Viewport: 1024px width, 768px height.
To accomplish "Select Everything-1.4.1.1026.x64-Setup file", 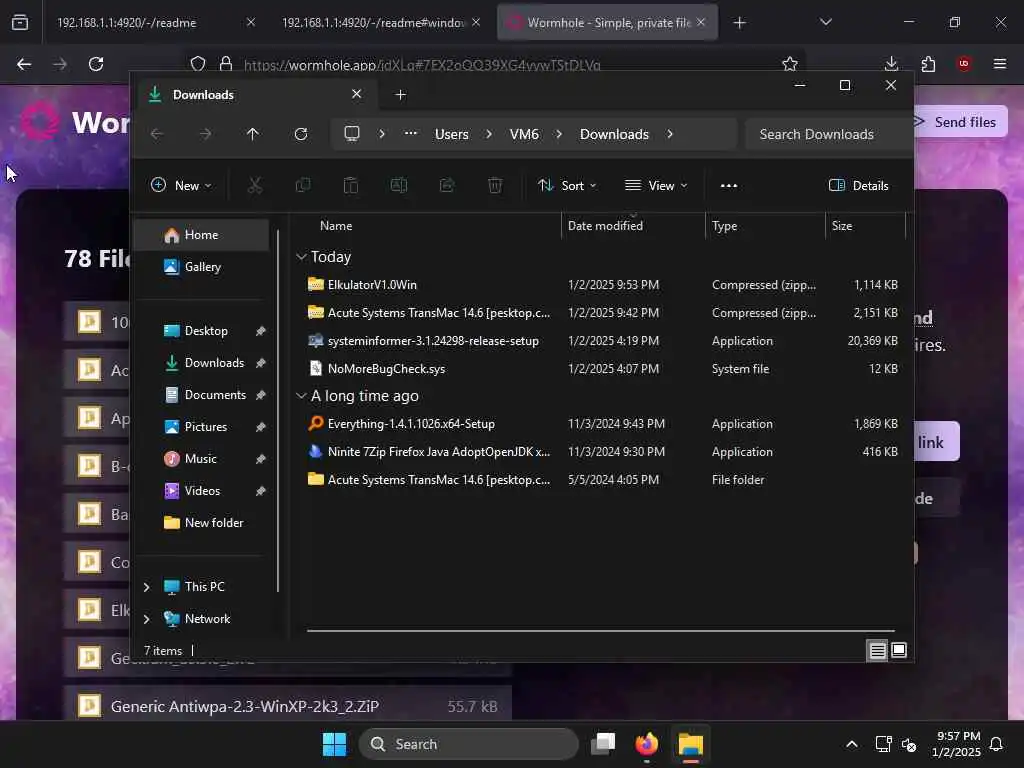I will coord(601,424).
